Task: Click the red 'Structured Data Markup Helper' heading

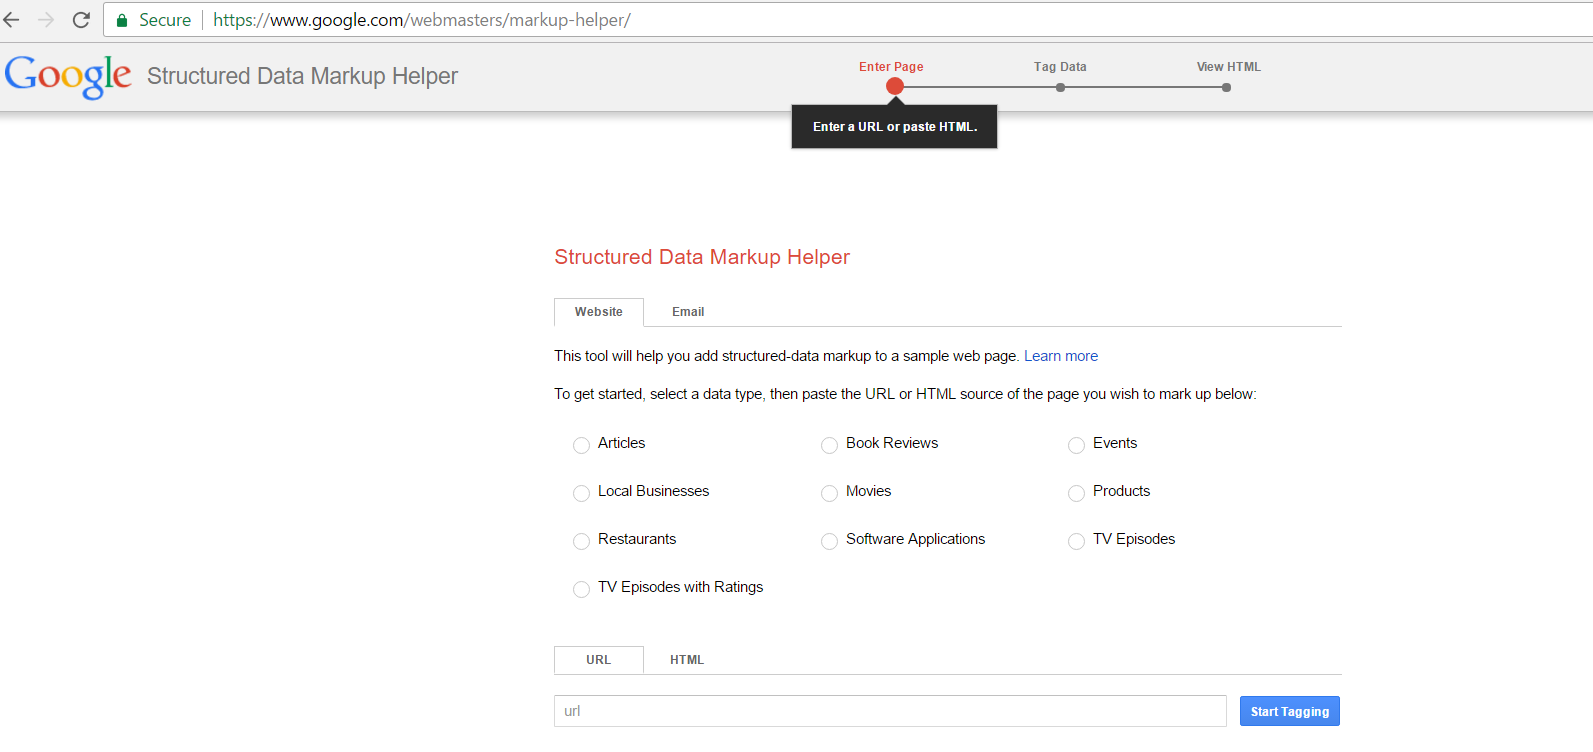Action: click(702, 257)
